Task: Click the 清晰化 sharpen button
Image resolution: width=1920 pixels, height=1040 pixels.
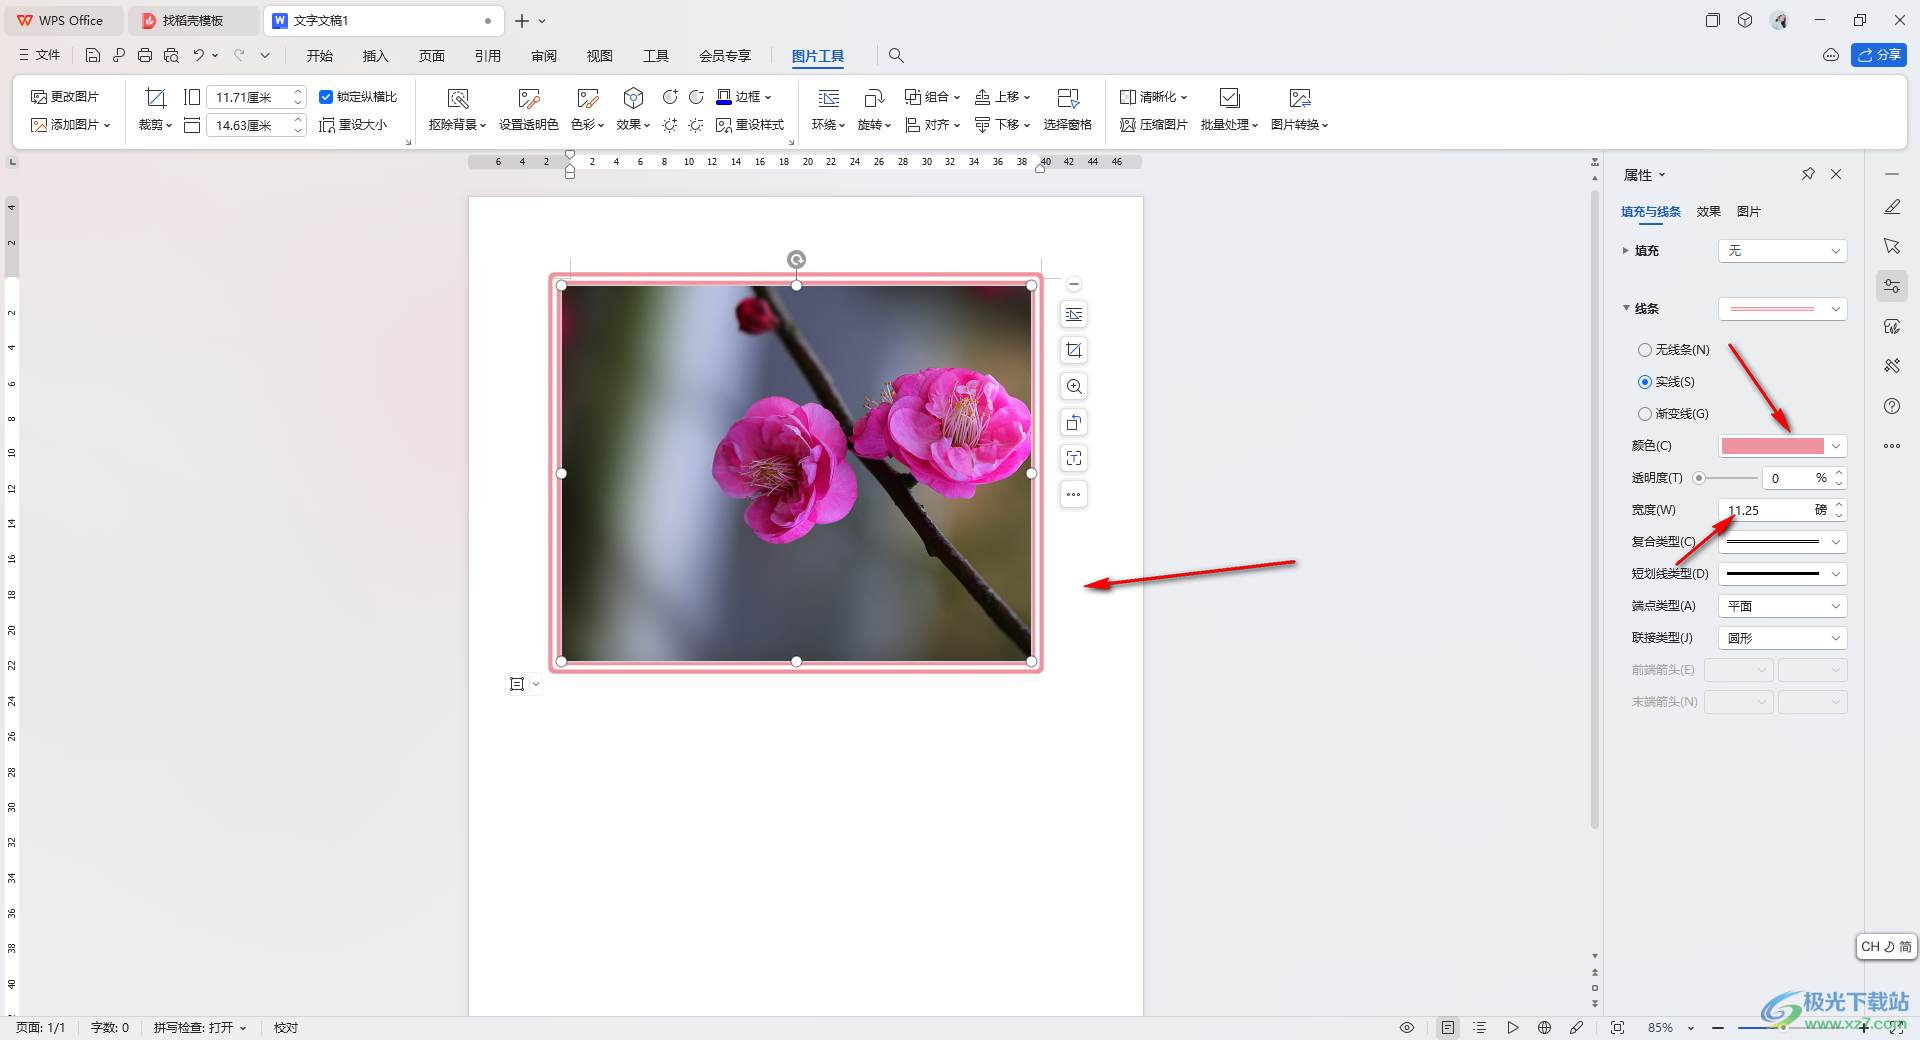Action: click(1153, 97)
